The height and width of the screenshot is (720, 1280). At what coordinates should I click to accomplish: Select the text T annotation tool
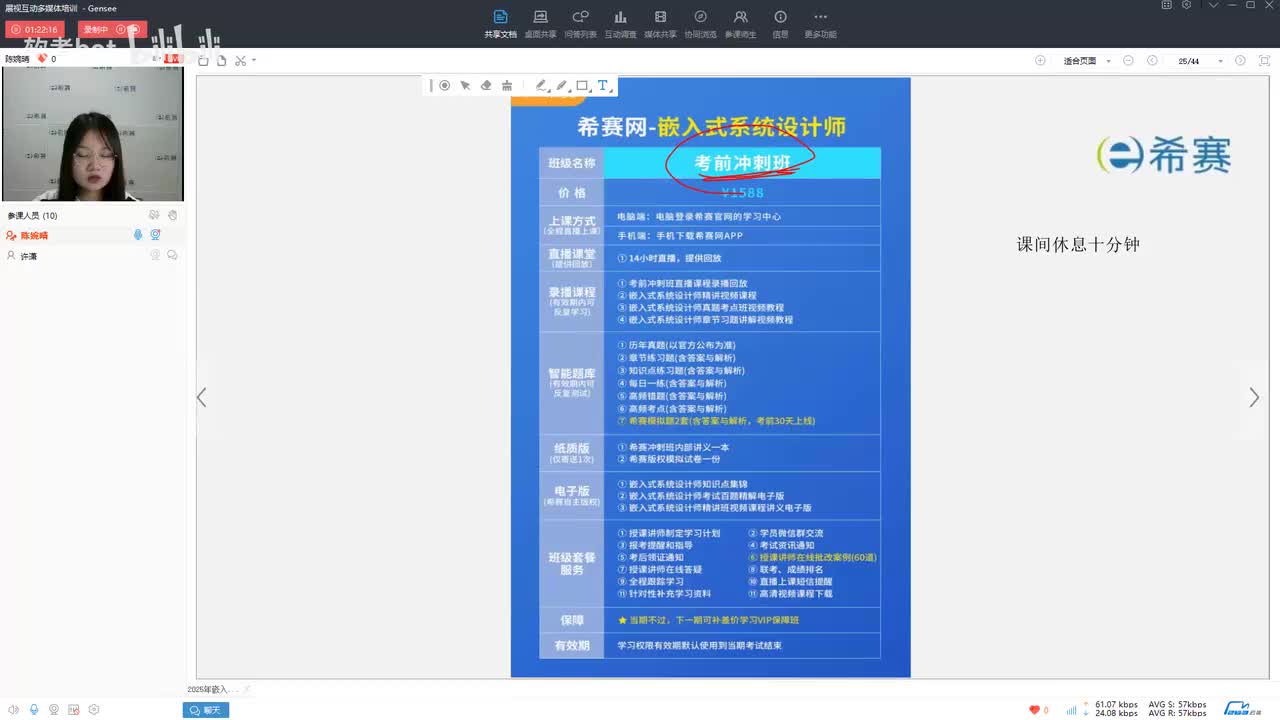point(603,86)
